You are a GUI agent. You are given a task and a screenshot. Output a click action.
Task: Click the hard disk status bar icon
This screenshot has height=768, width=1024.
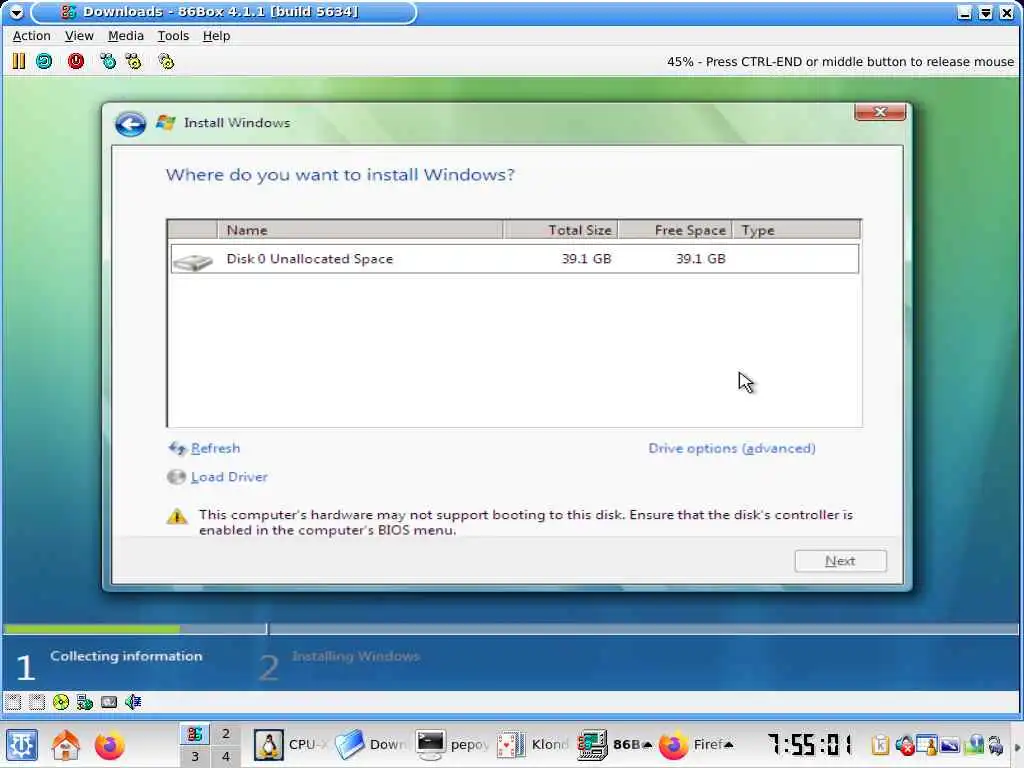point(109,702)
